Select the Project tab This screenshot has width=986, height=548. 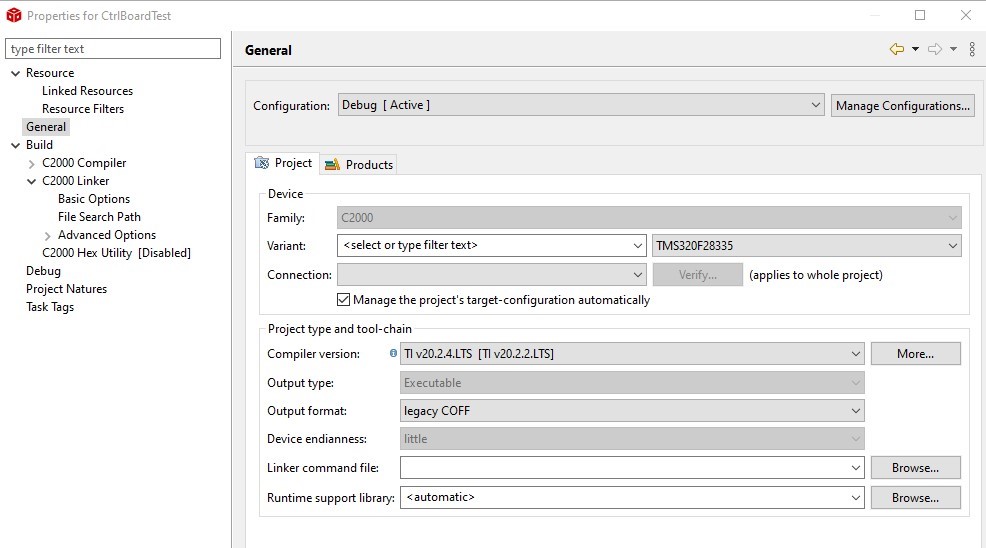283,163
